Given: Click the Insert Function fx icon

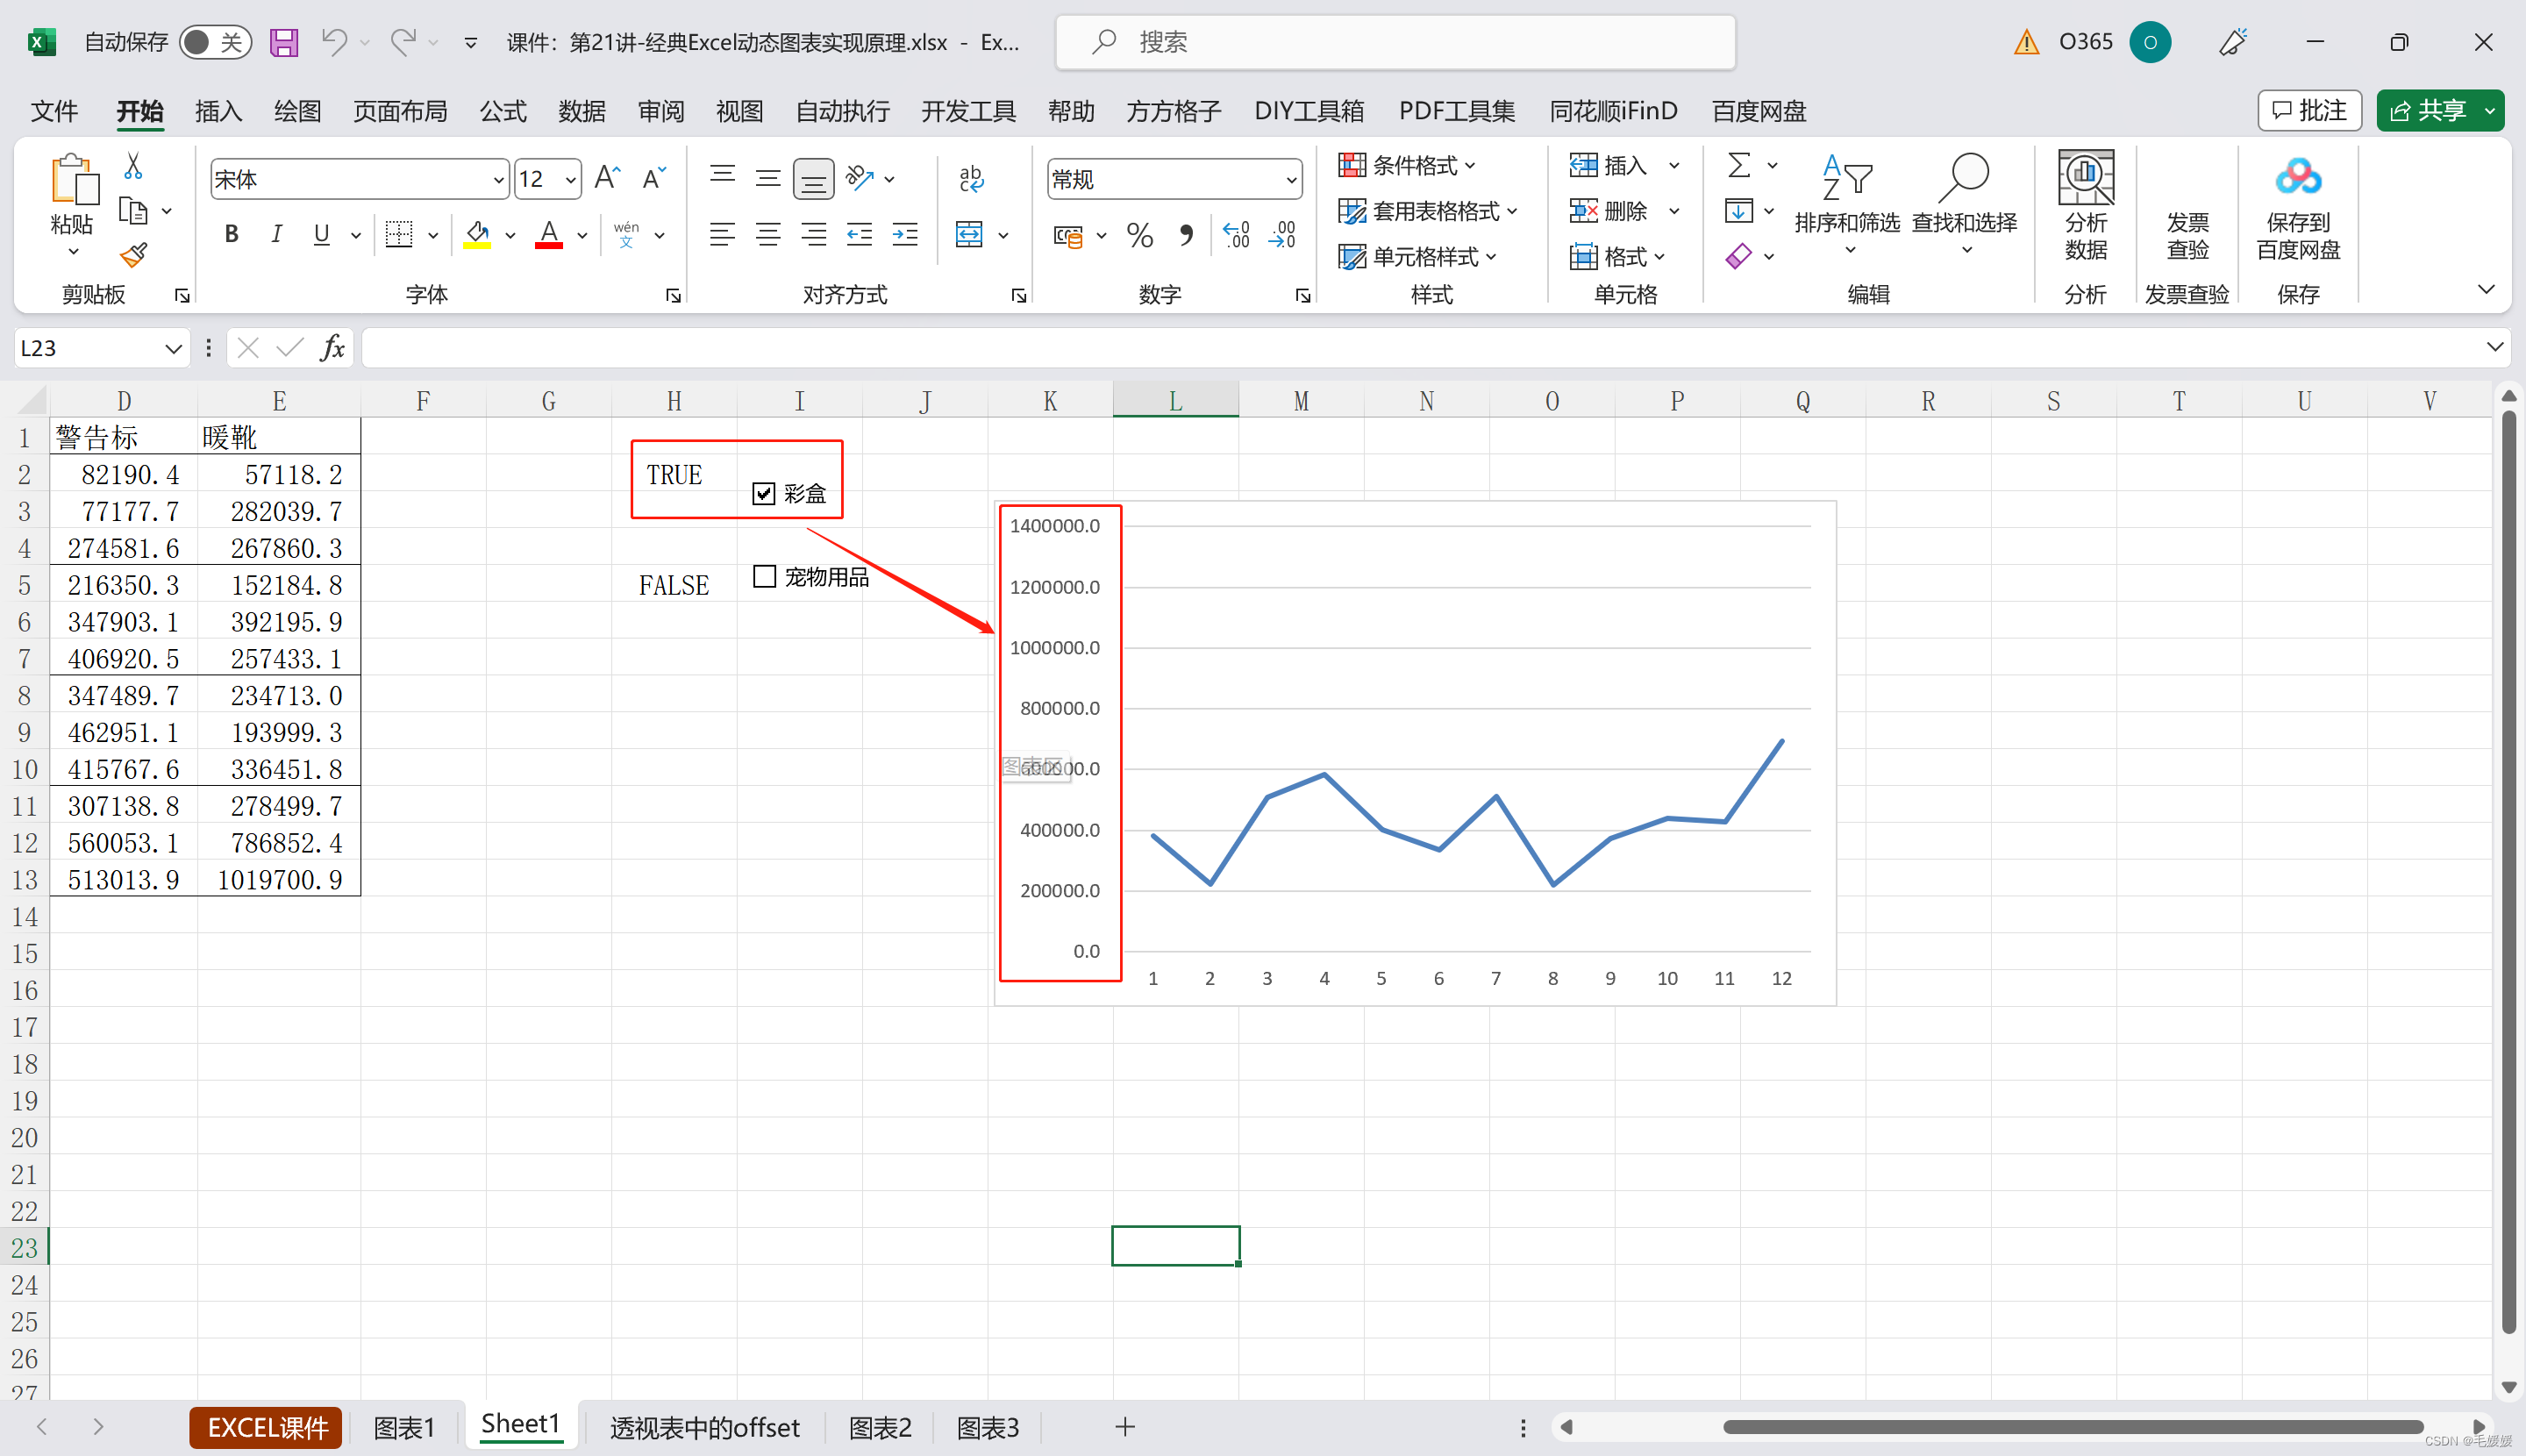Looking at the screenshot, I should tap(333, 348).
